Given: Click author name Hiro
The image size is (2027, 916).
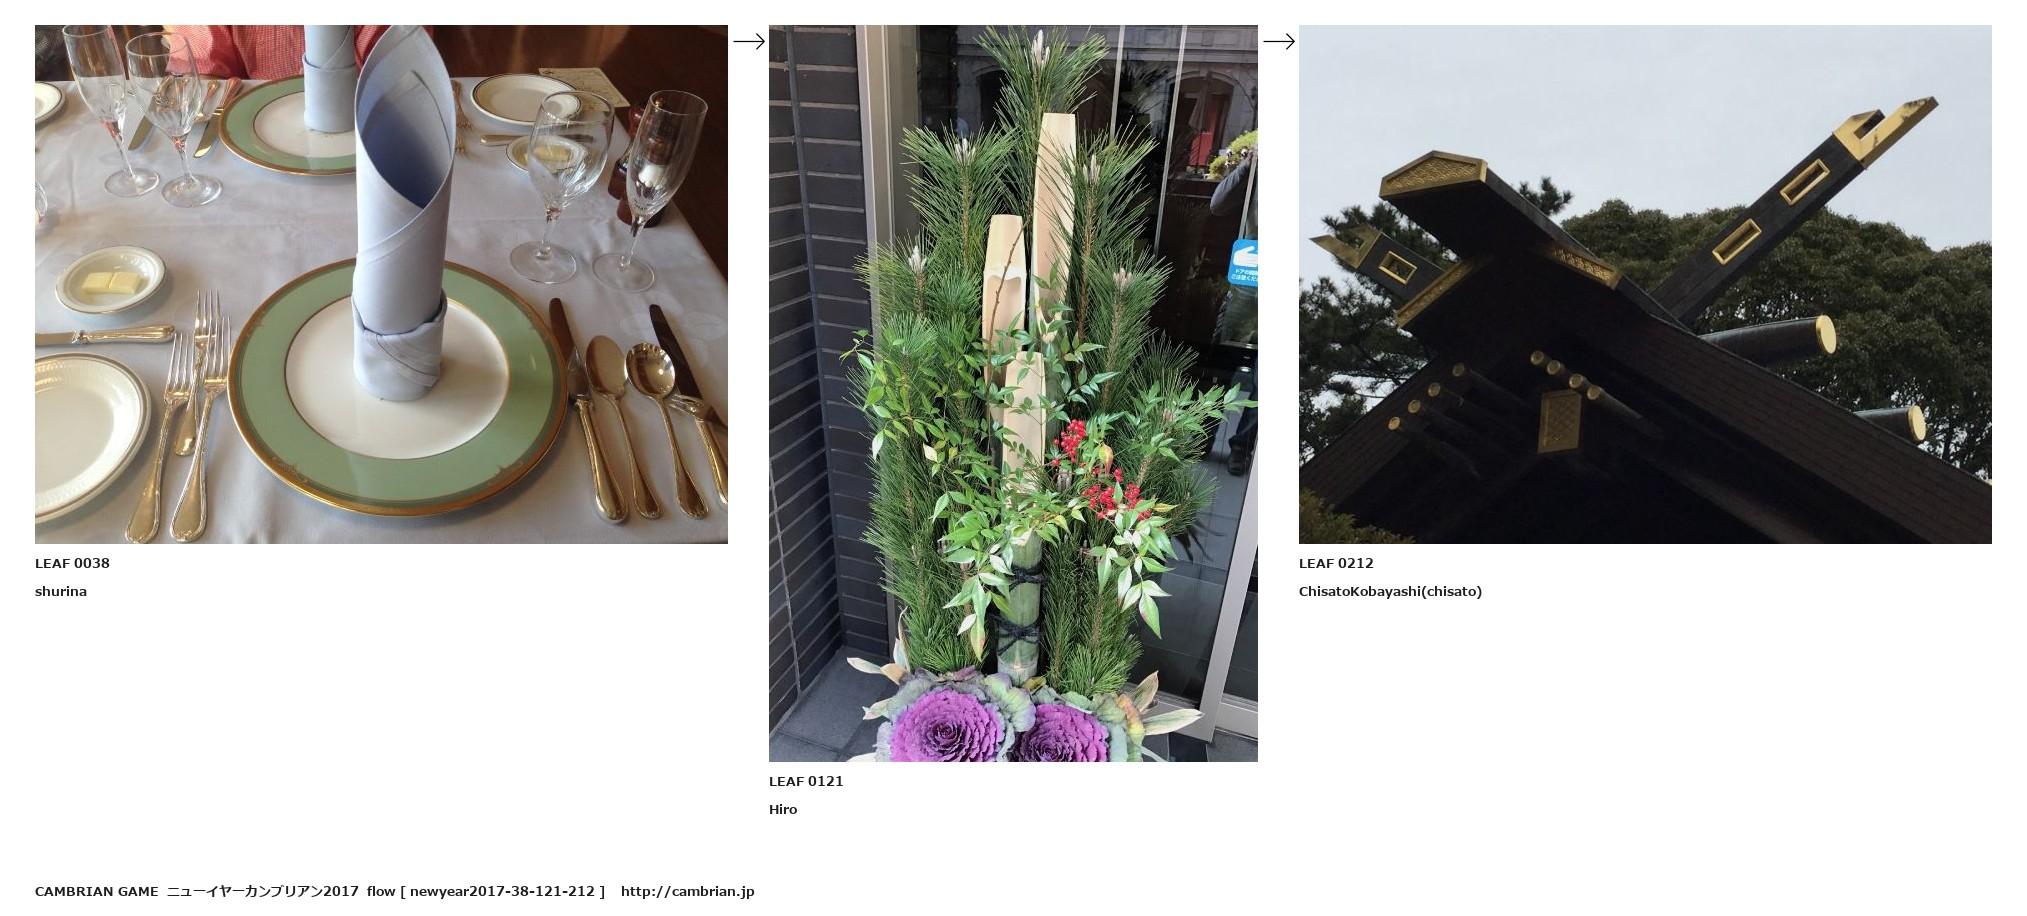Looking at the screenshot, I should click(783, 809).
